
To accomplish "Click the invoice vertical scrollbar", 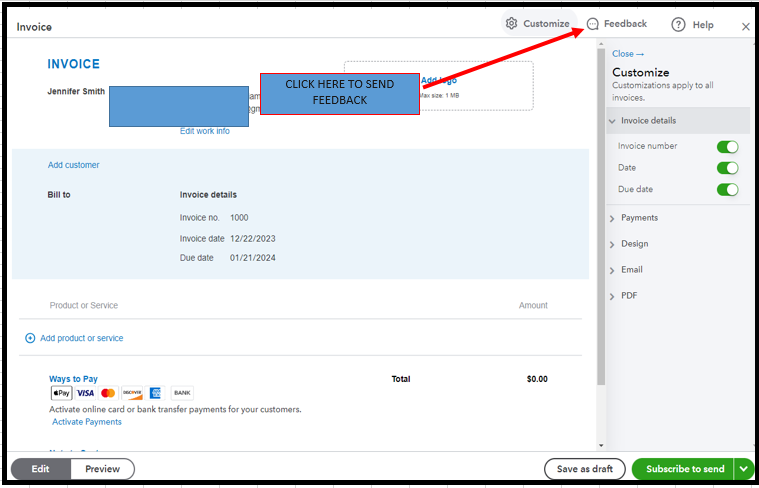I will [x=601, y=217].
